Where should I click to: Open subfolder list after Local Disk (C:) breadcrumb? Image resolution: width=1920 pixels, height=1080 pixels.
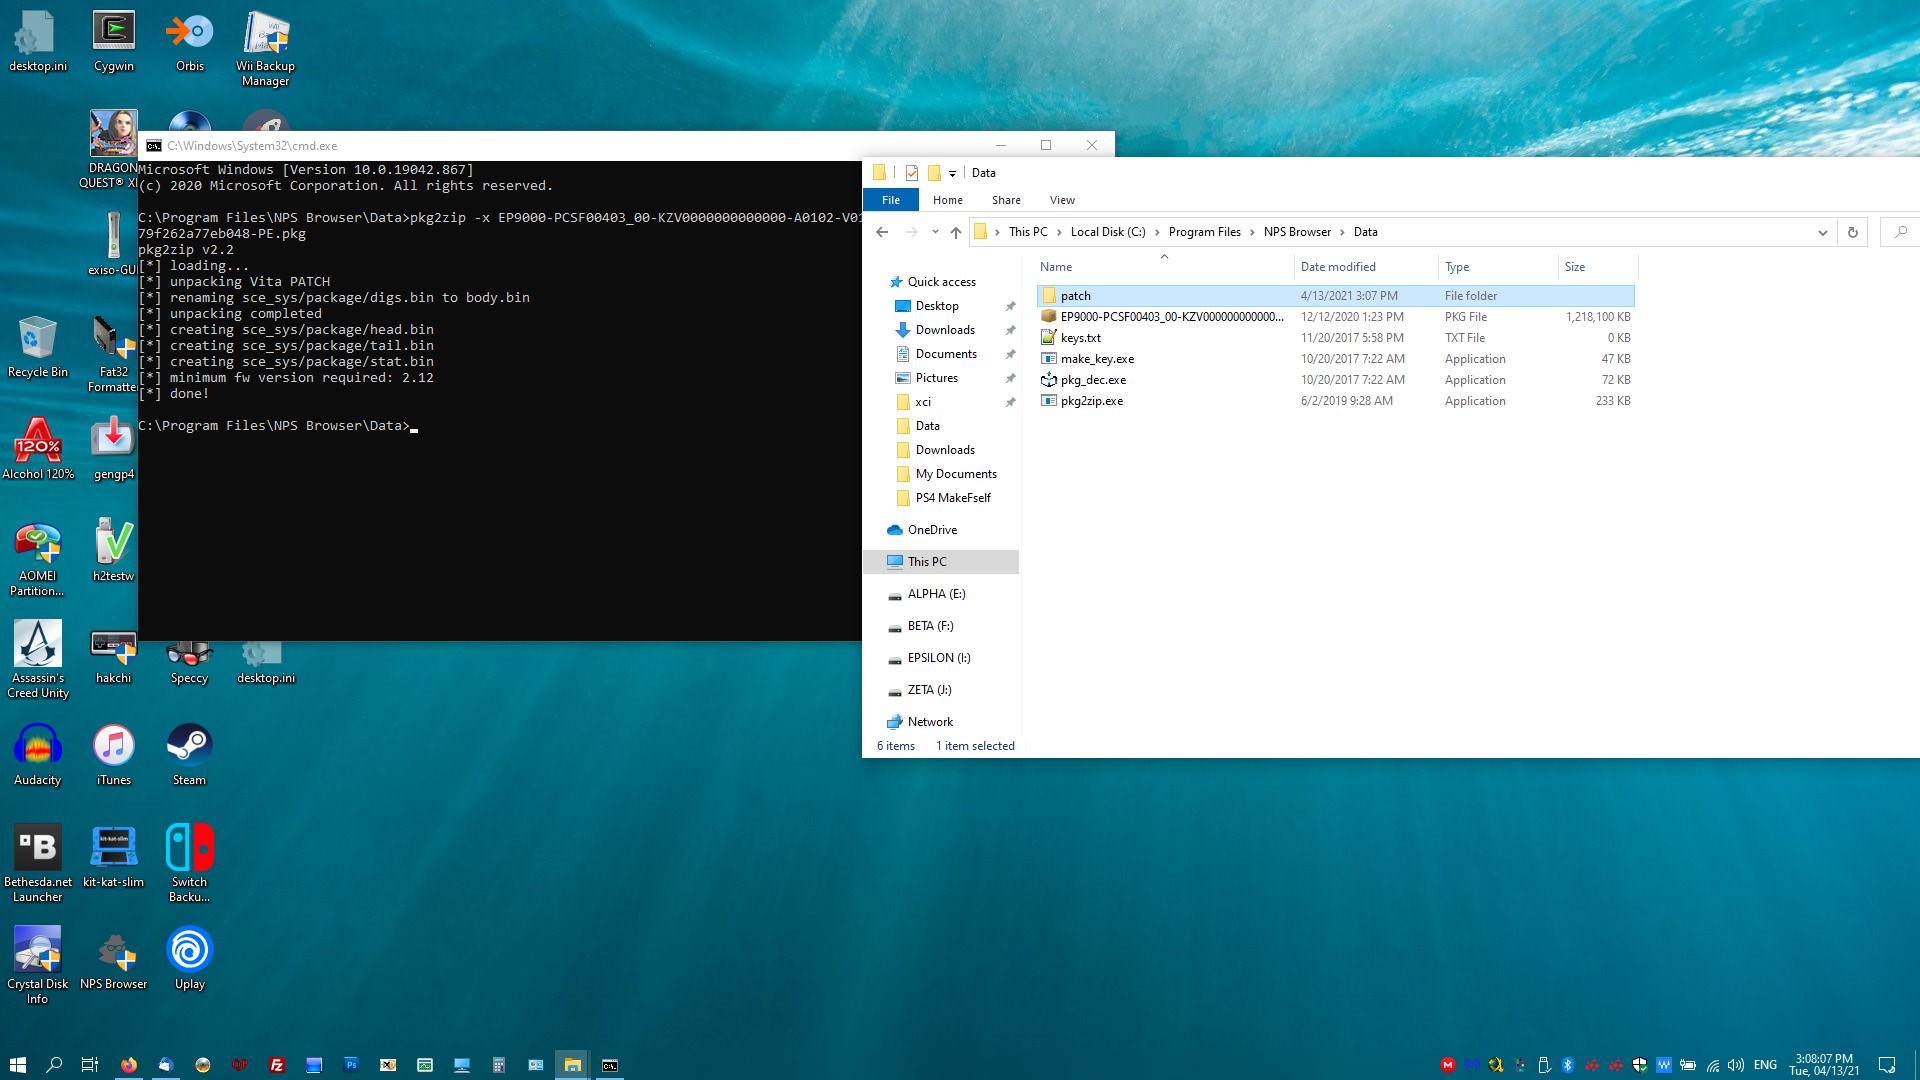[x=1158, y=232]
